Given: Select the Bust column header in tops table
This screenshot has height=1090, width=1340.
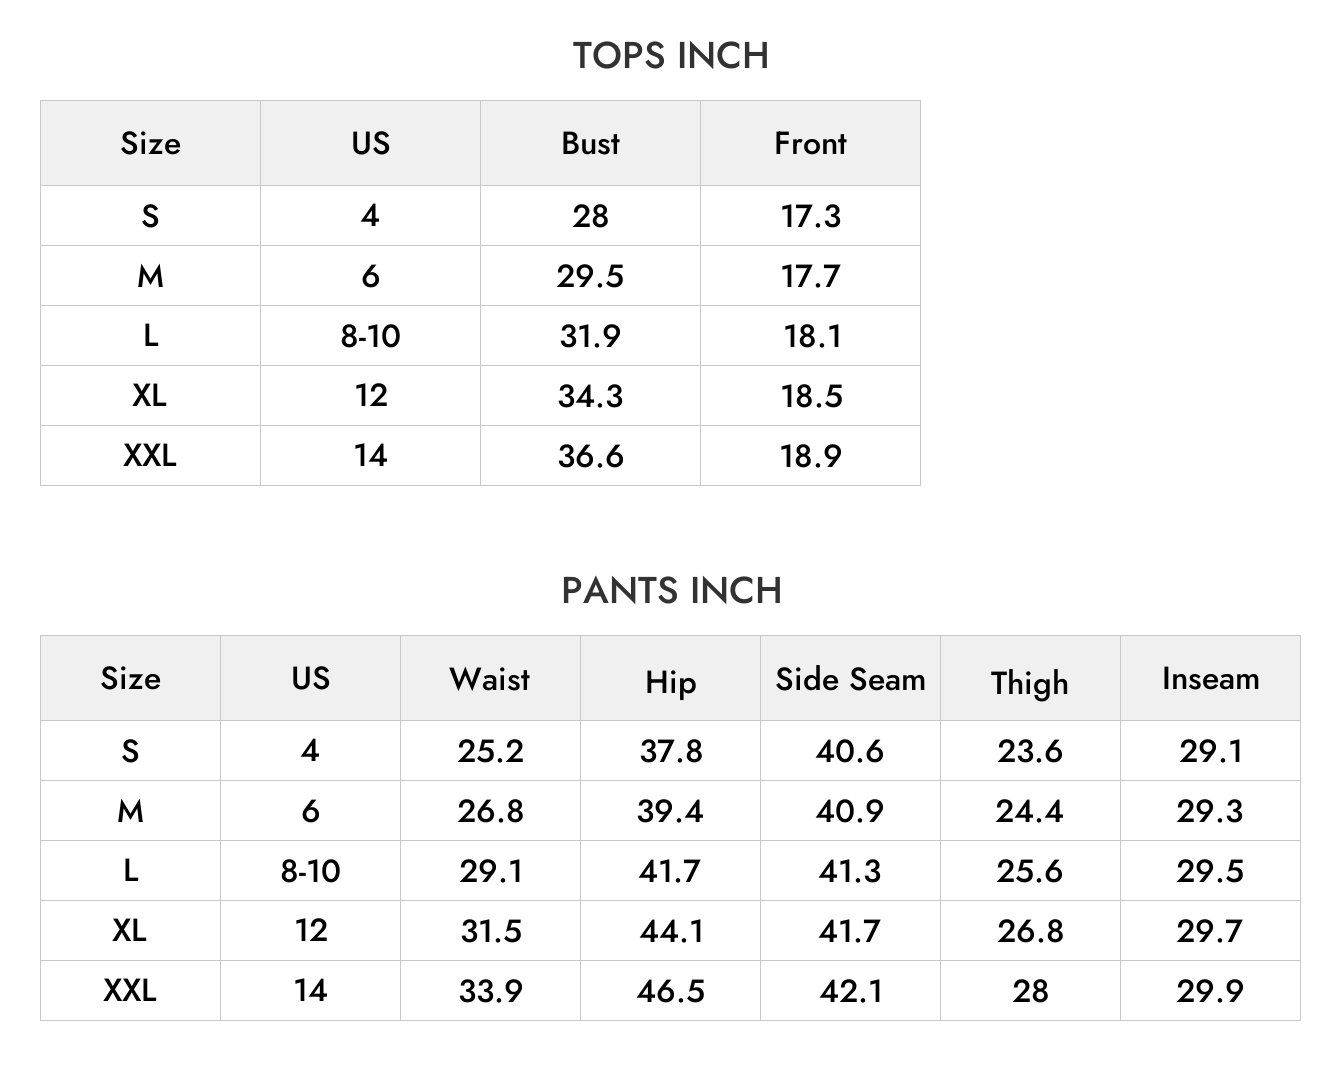Looking at the screenshot, I should coord(590,143).
